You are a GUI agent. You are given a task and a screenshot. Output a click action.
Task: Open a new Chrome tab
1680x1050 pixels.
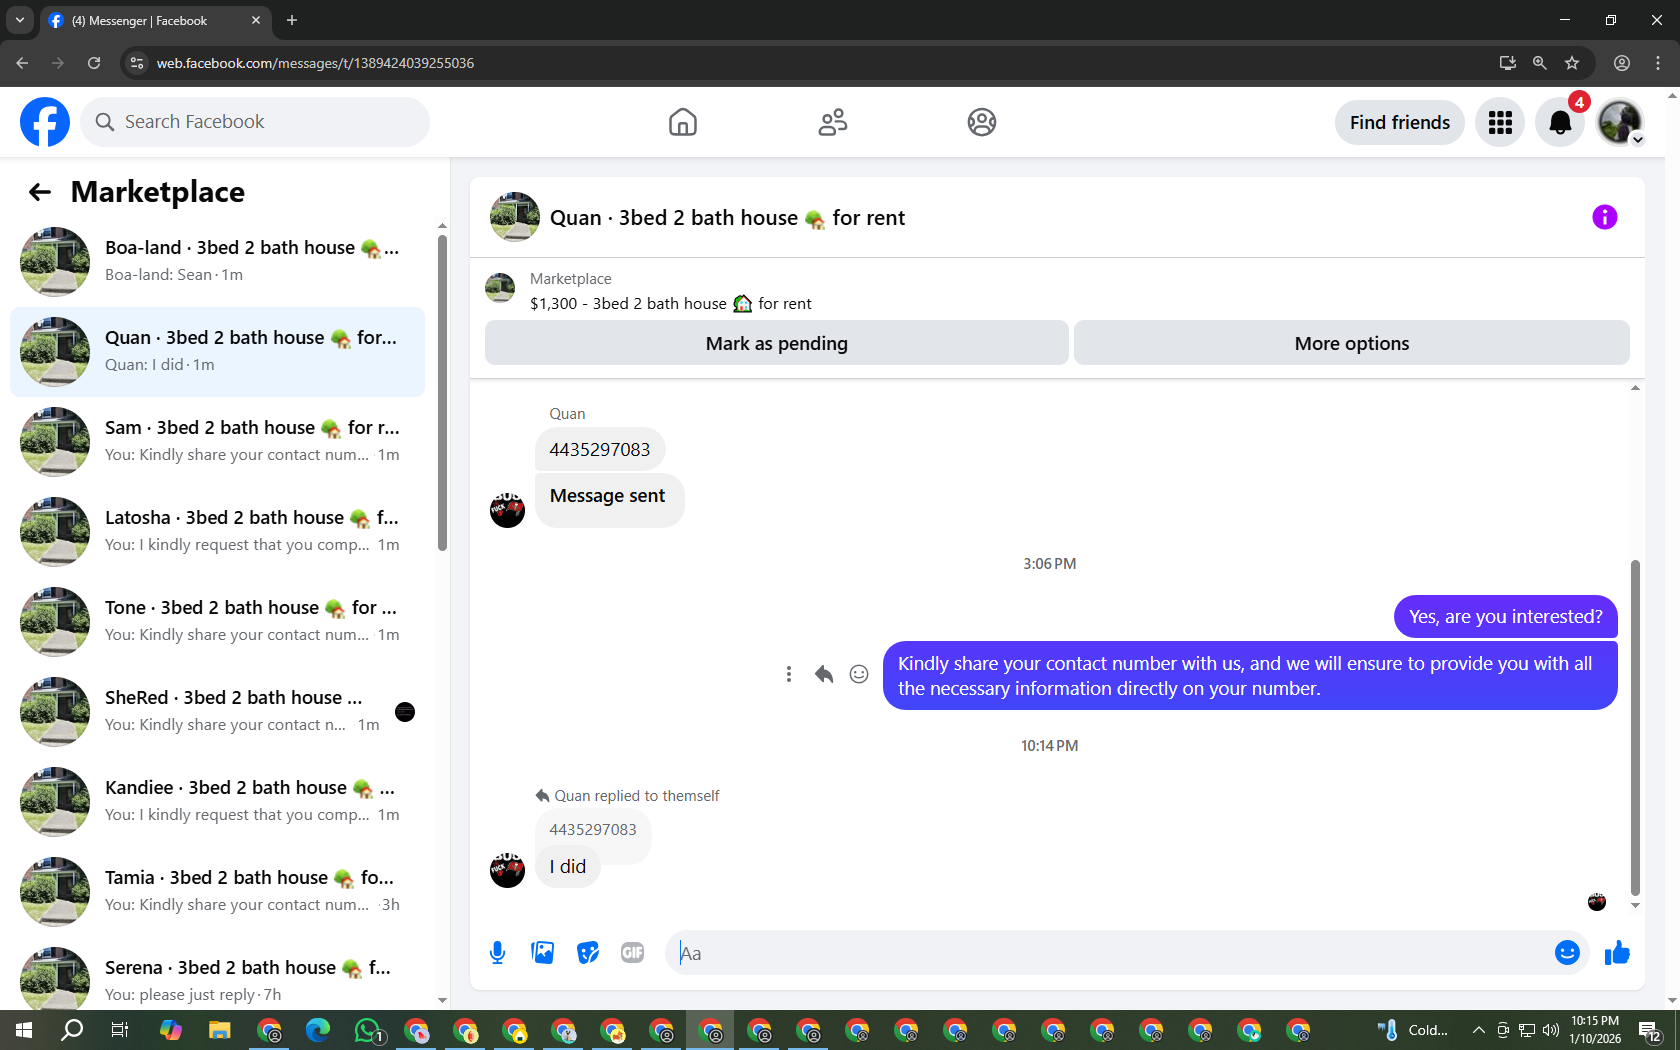pyautogui.click(x=292, y=20)
